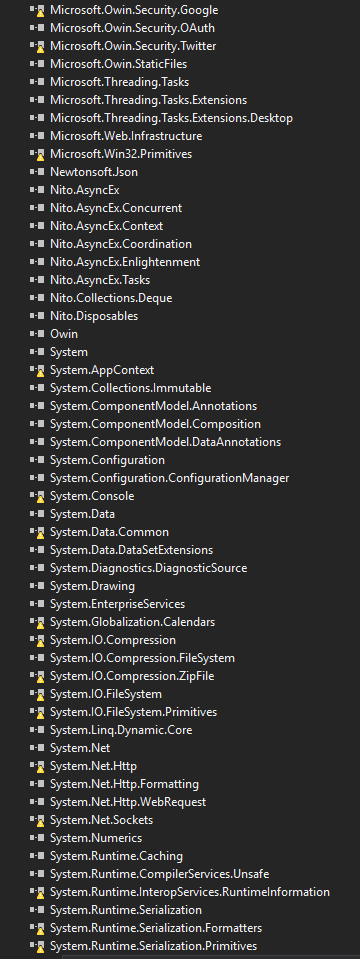This screenshot has height=959, width=360.
Task: Select the Microsoft.Owin.Security.Google reference
Action: coord(134,10)
